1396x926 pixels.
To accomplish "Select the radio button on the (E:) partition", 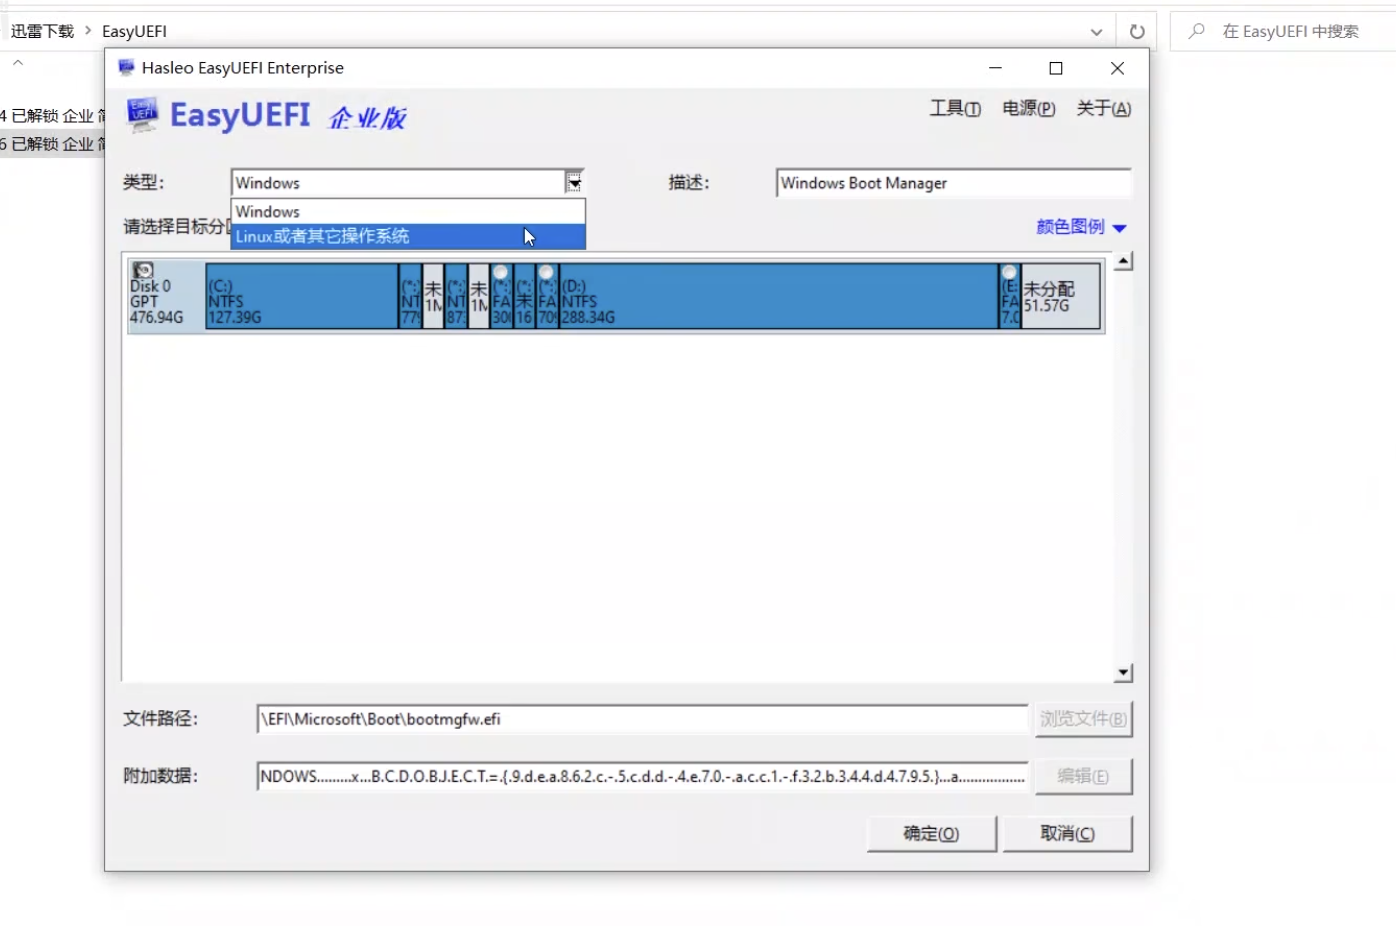I will (1009, 272).
